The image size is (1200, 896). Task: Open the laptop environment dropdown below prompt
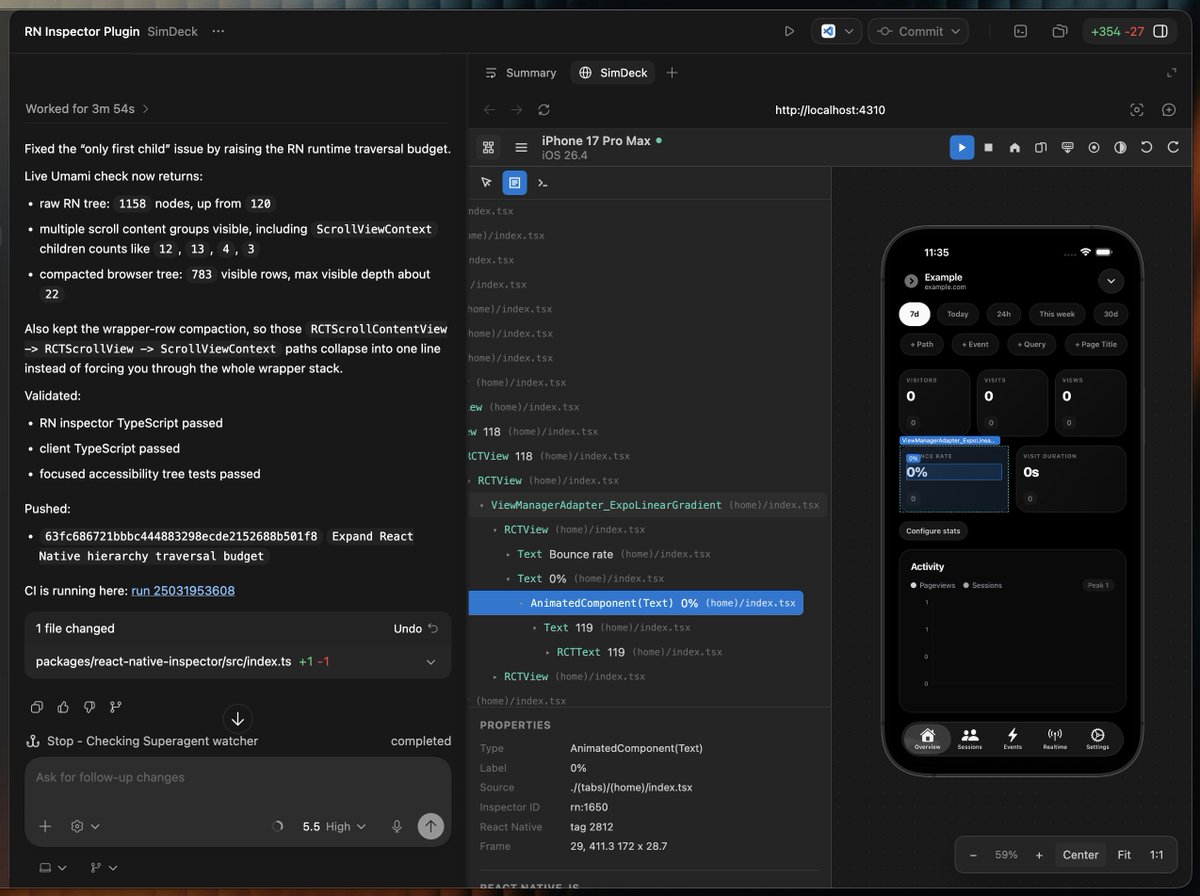point(53,867)
